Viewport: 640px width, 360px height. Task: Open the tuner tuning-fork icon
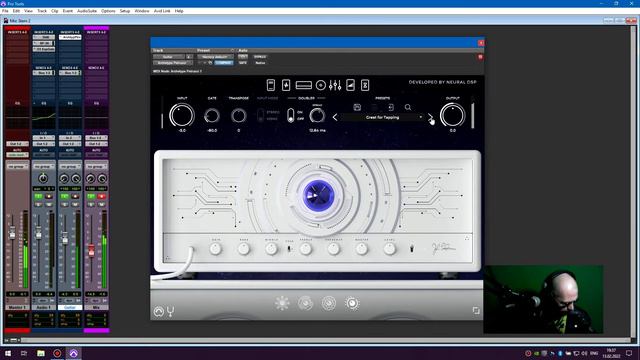pos(171,311)
